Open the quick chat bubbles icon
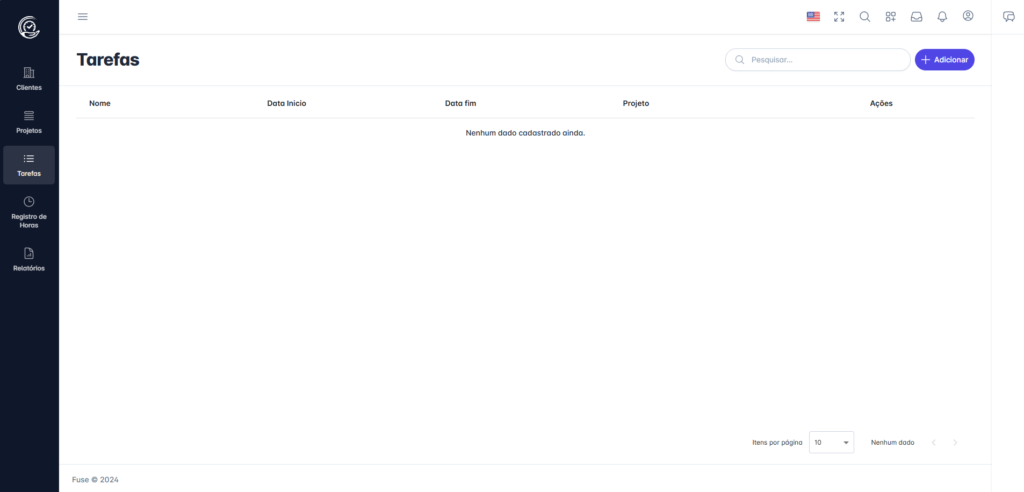The height and width of the screenshot is (492, 1024). point(1008,16)
